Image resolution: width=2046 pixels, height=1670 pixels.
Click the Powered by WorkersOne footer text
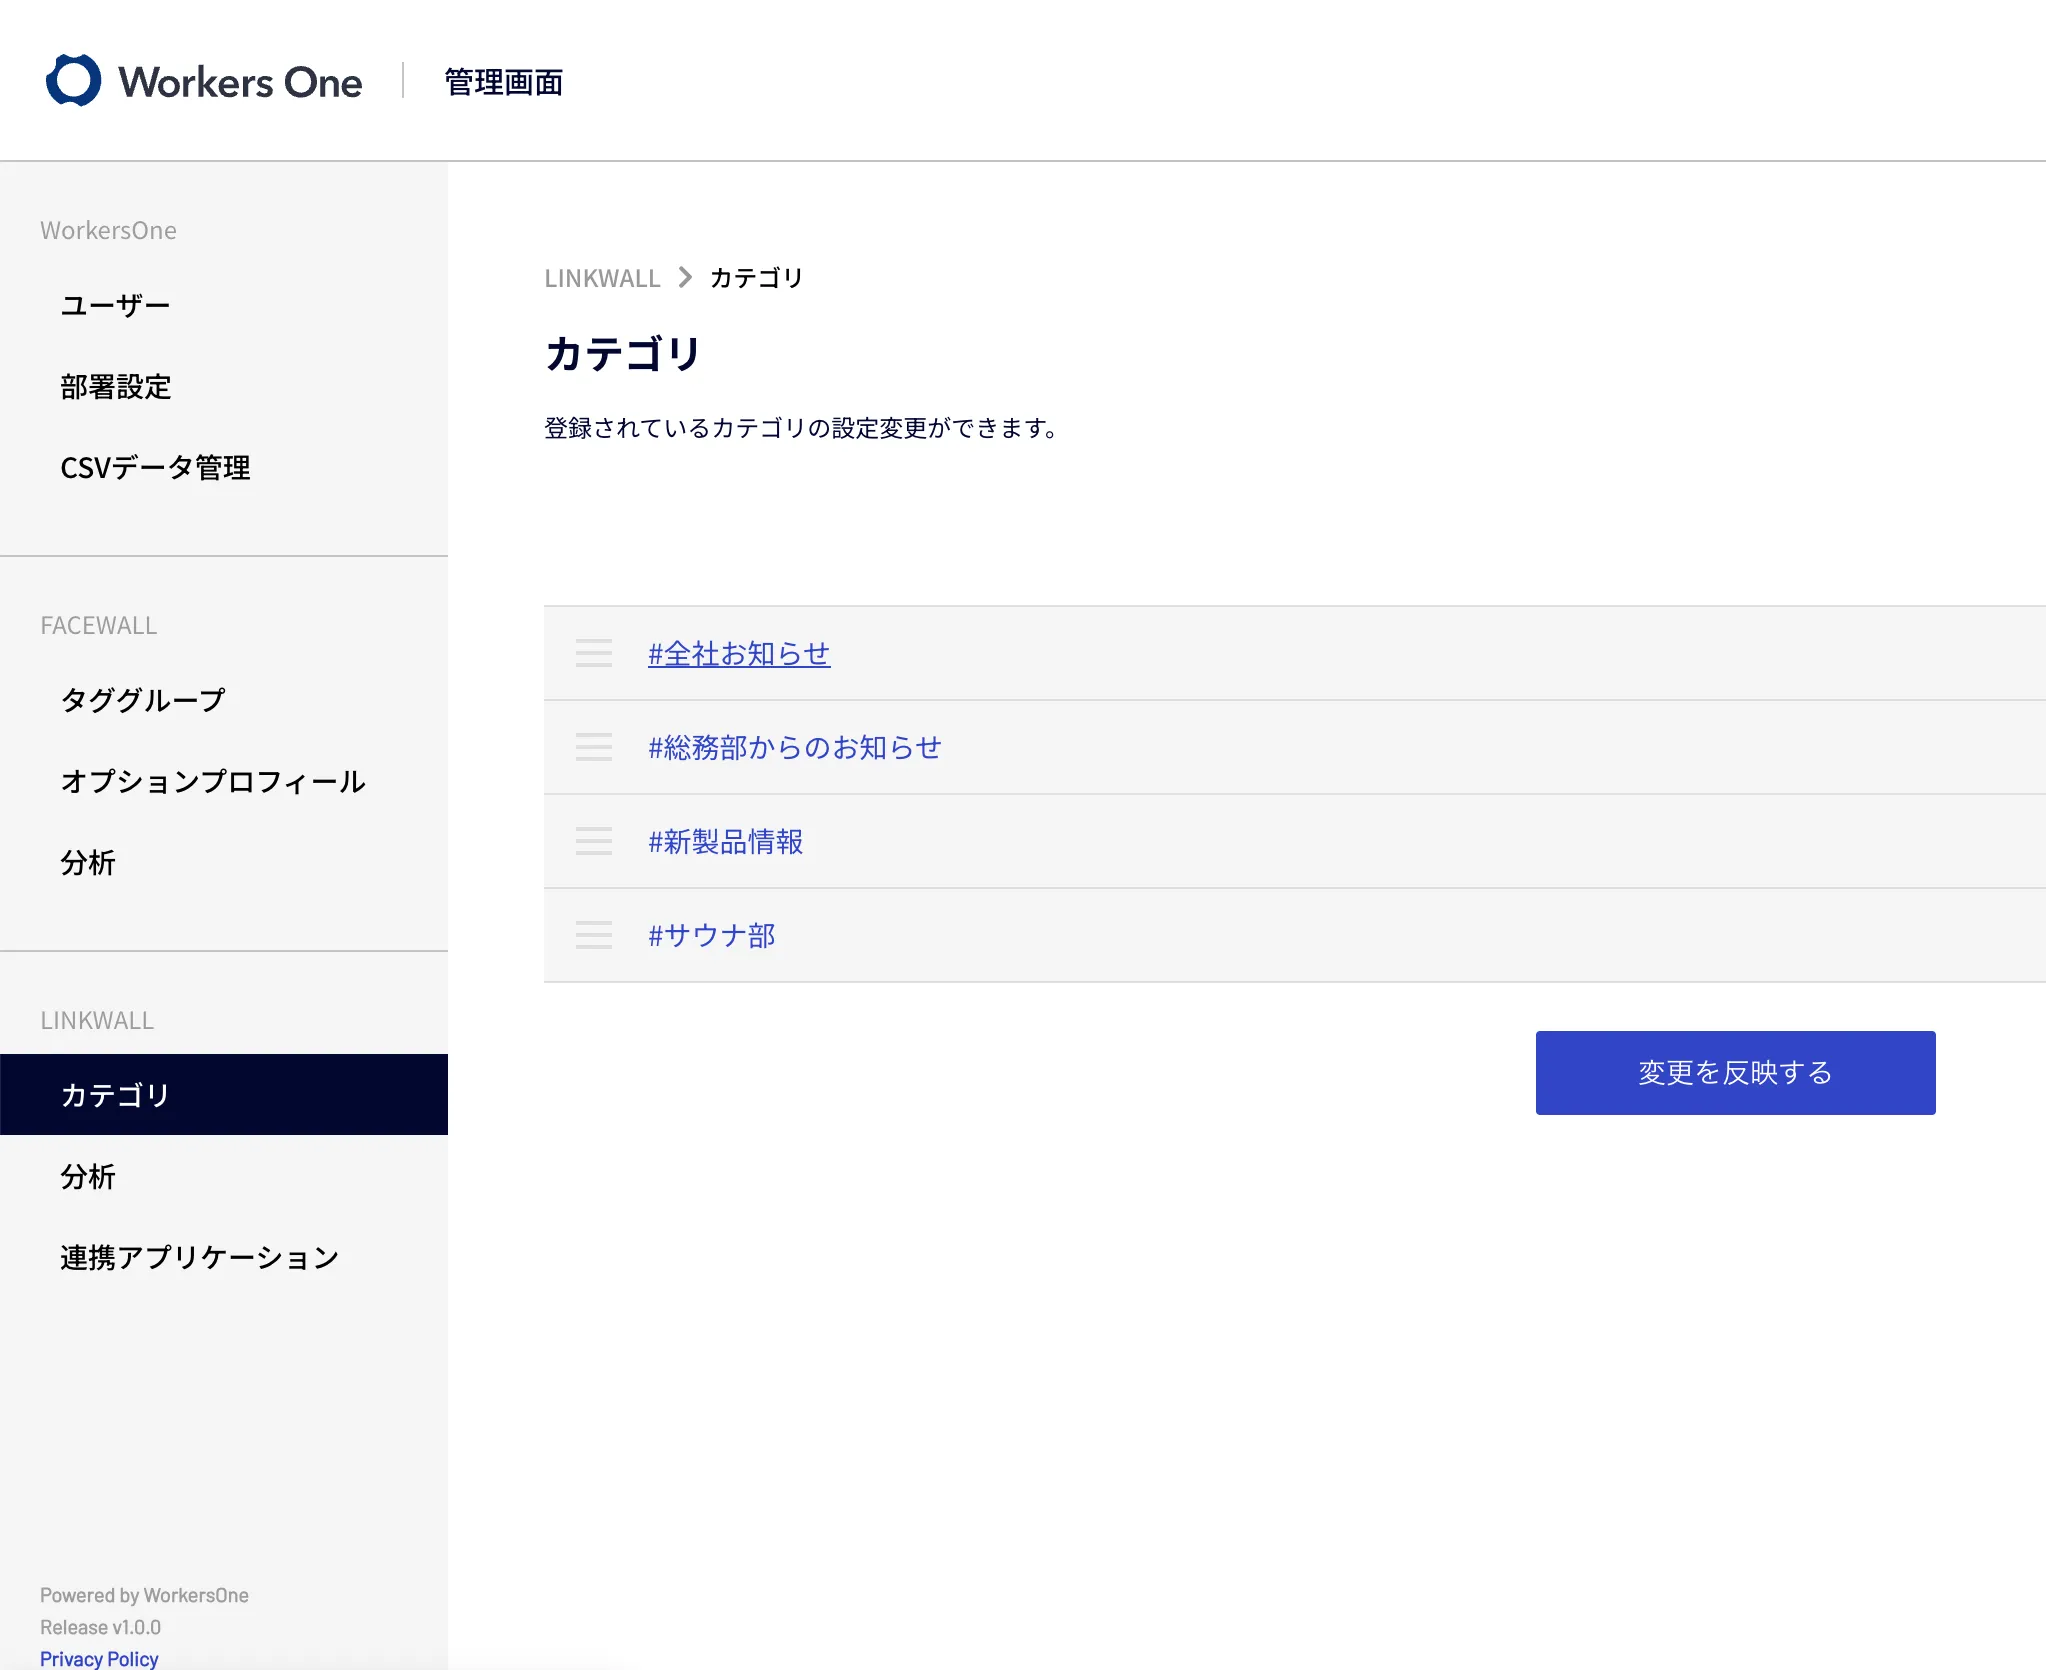point(144,1595)
